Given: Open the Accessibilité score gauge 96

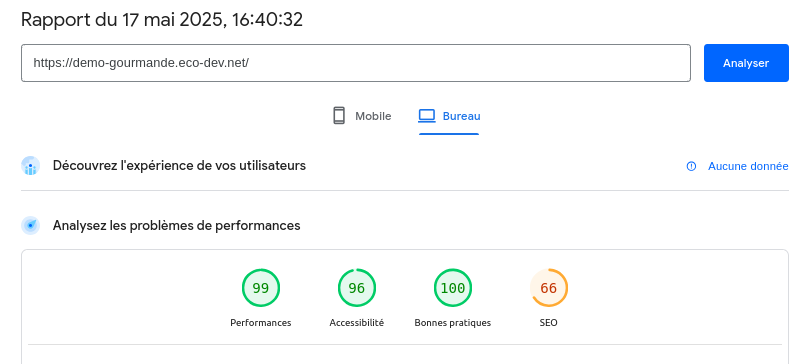Looking at the screenshot, I should coord(357,288).
